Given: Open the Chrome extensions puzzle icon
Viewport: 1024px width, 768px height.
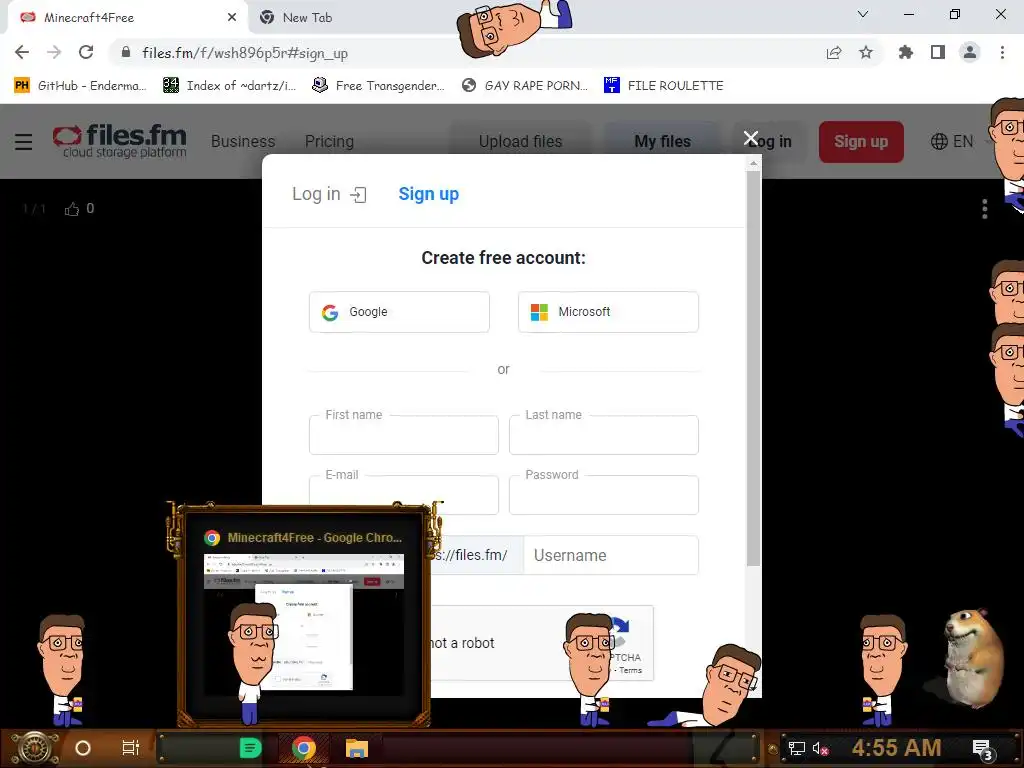Looking at the screenshot, I should tap(906, 52).
